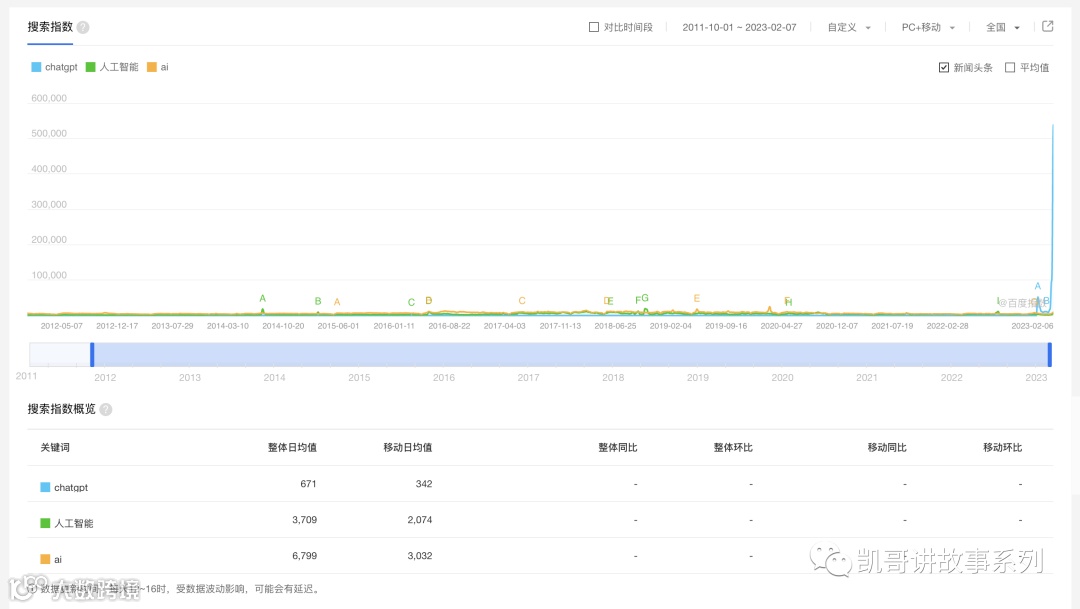Click blue chatgpt news marker A

(1038, 286)
